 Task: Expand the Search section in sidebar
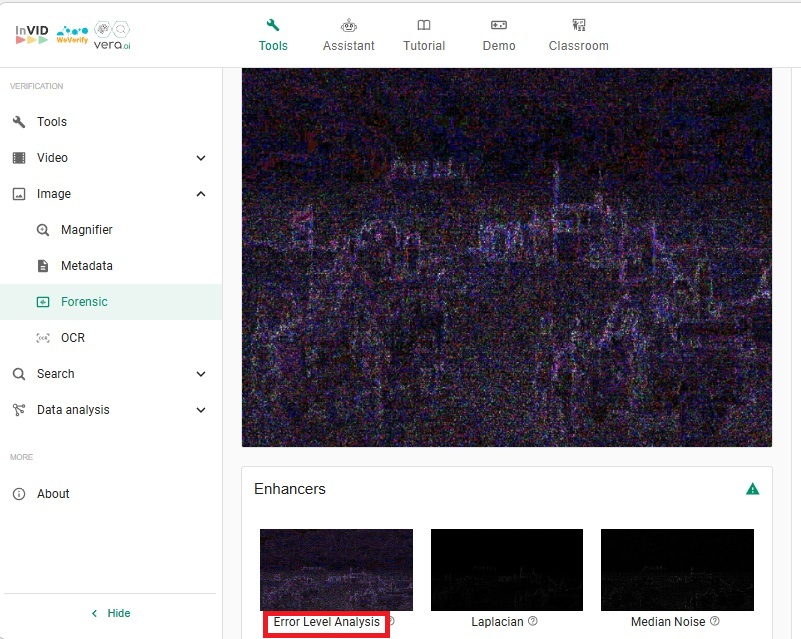201,374
